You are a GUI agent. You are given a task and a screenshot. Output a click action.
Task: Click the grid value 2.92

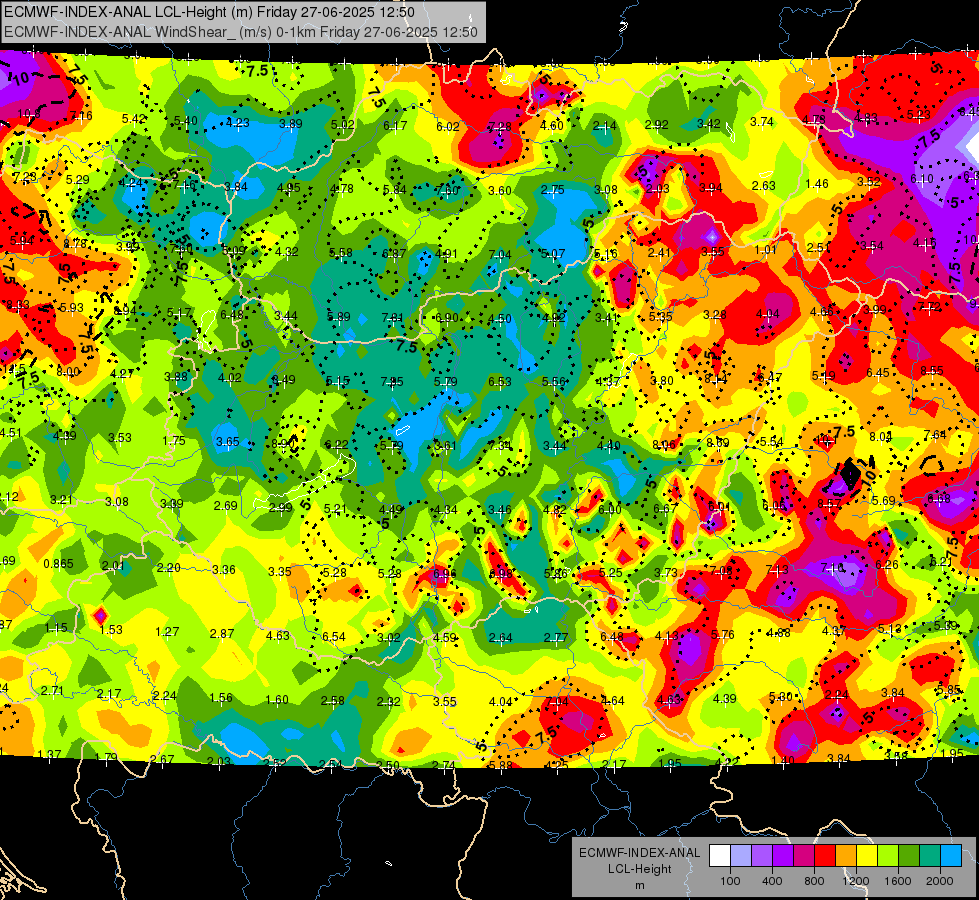point(656,125)
